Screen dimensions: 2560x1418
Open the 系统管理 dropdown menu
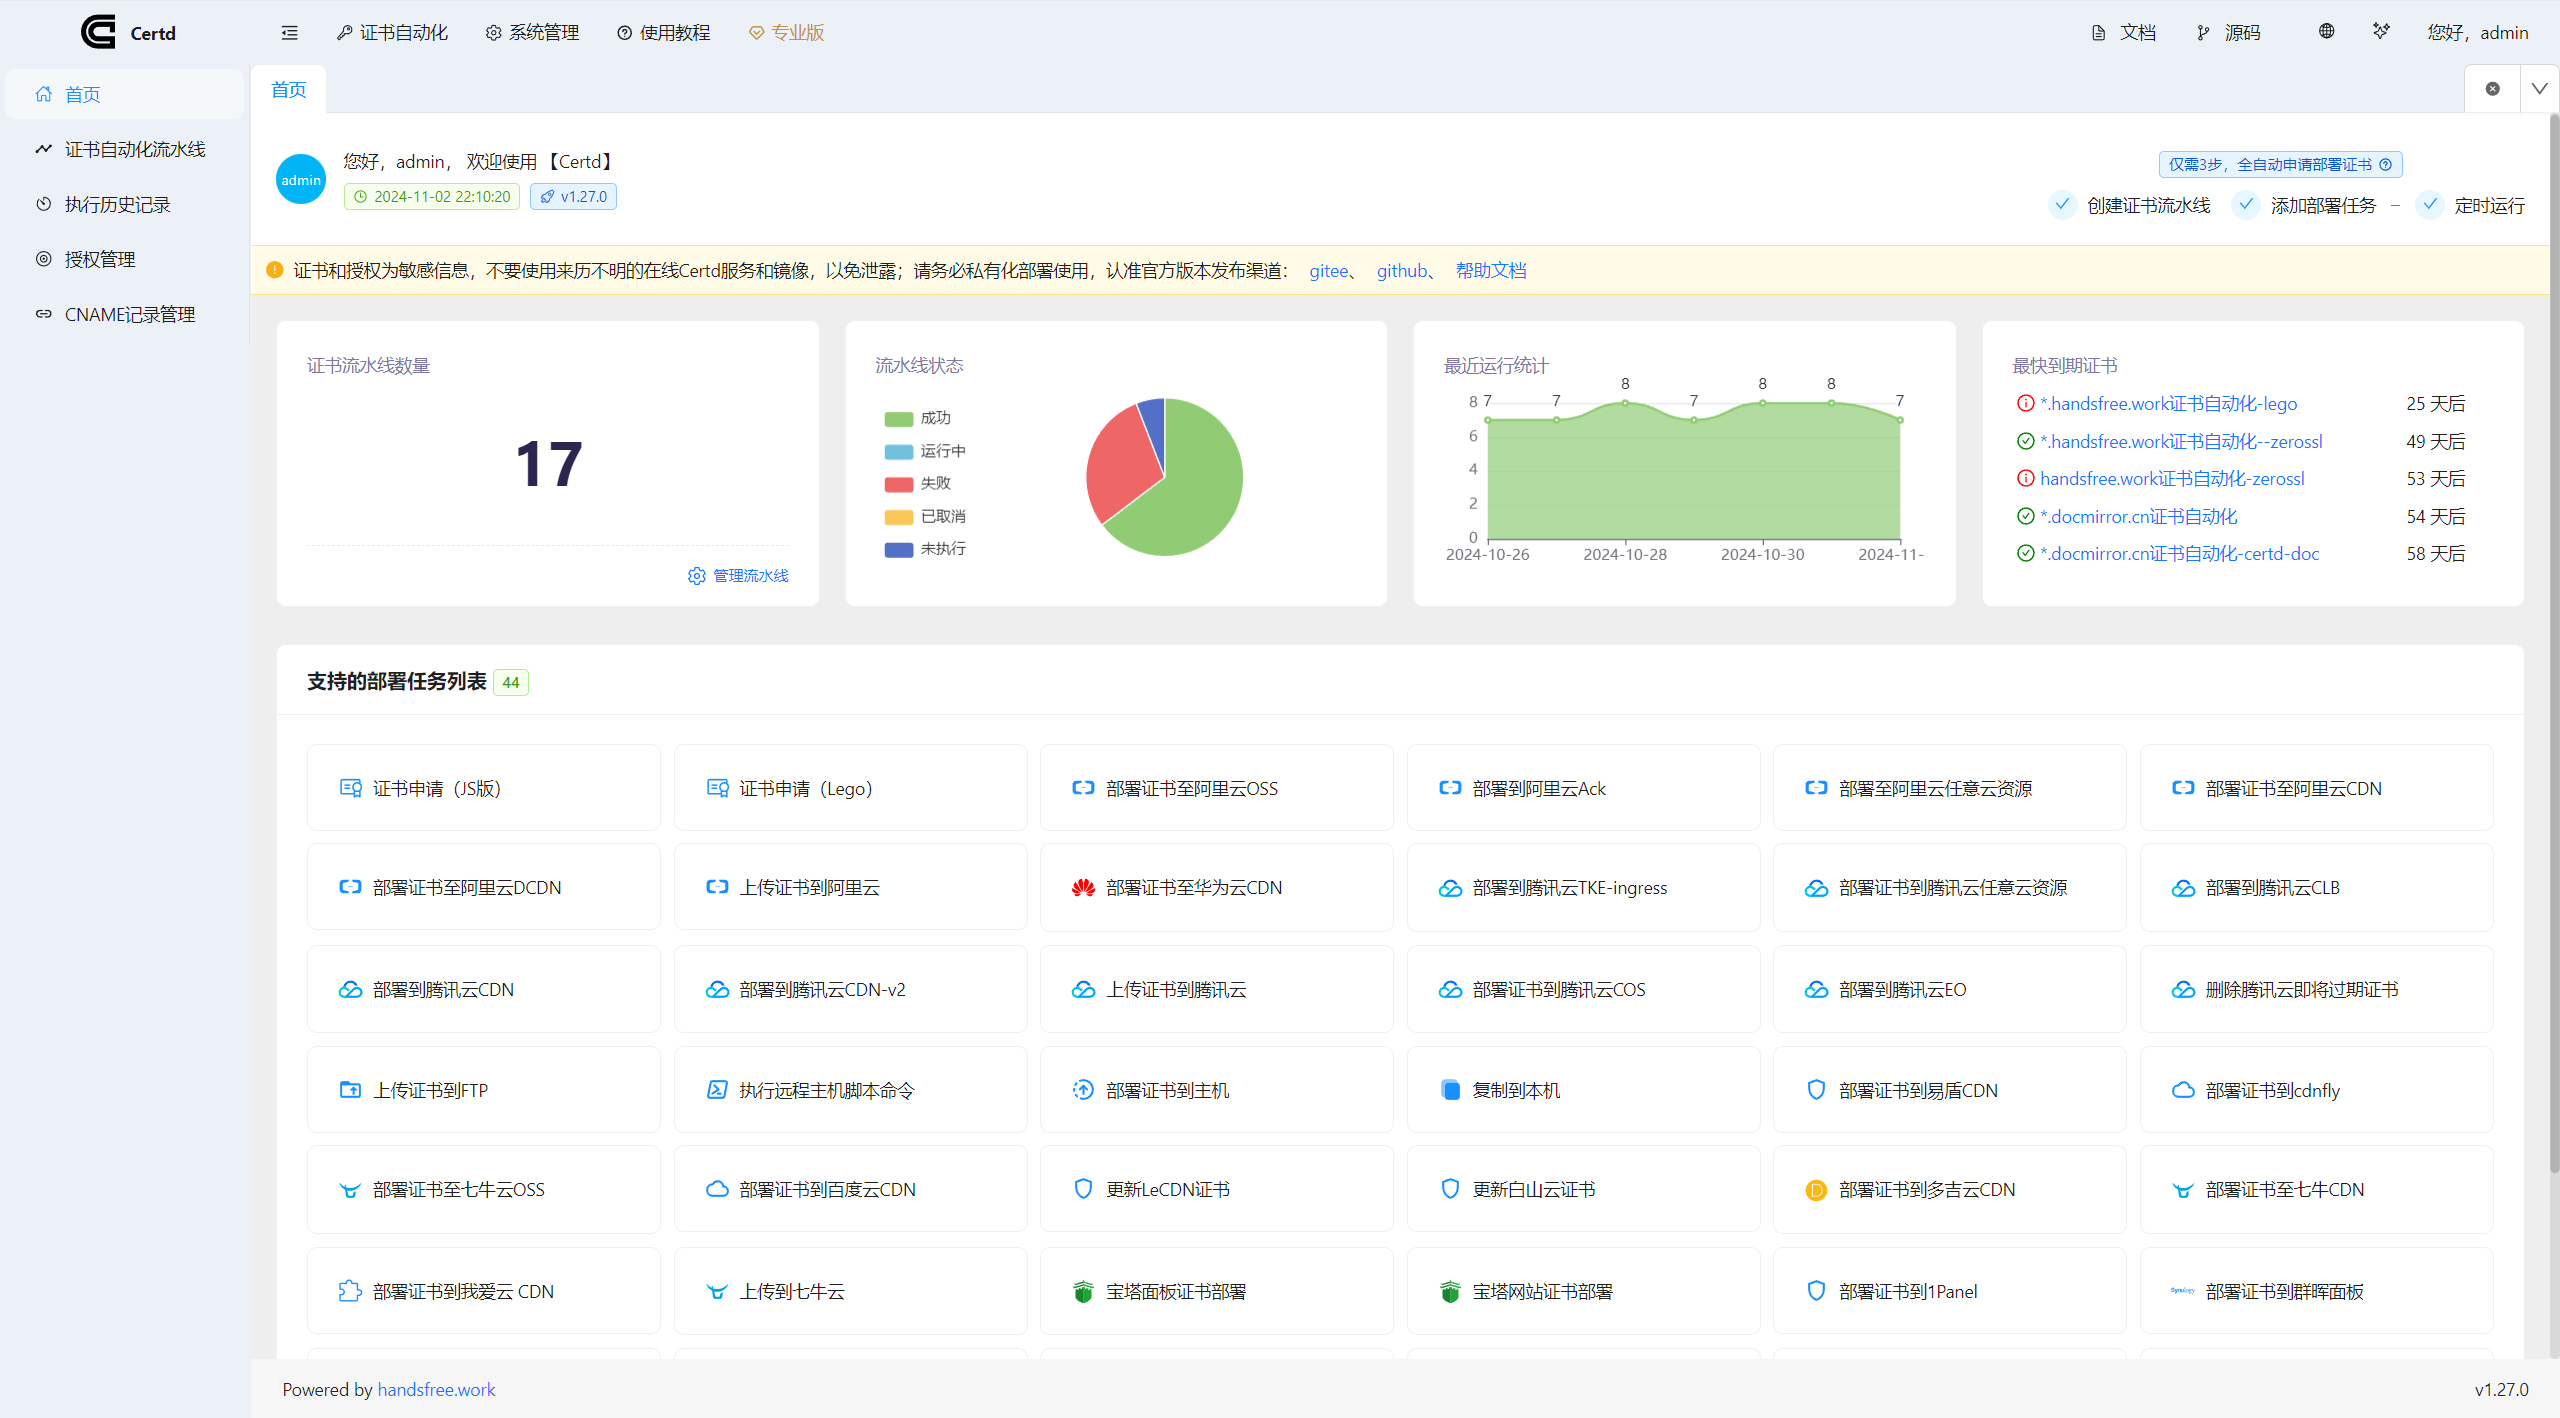(x=532, y=32)
